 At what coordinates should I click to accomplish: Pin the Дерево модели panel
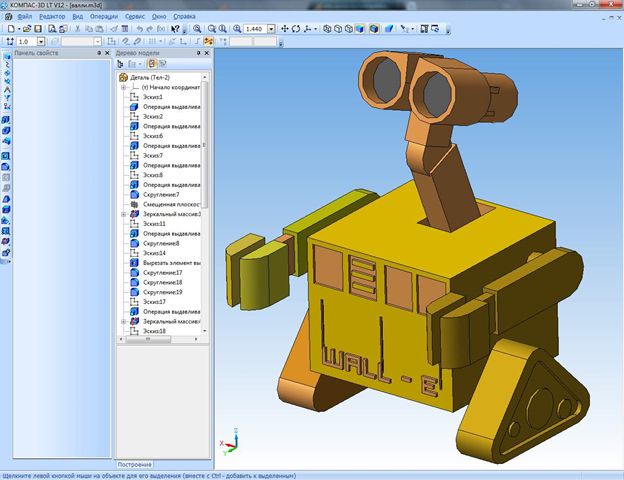click(198, 53)
